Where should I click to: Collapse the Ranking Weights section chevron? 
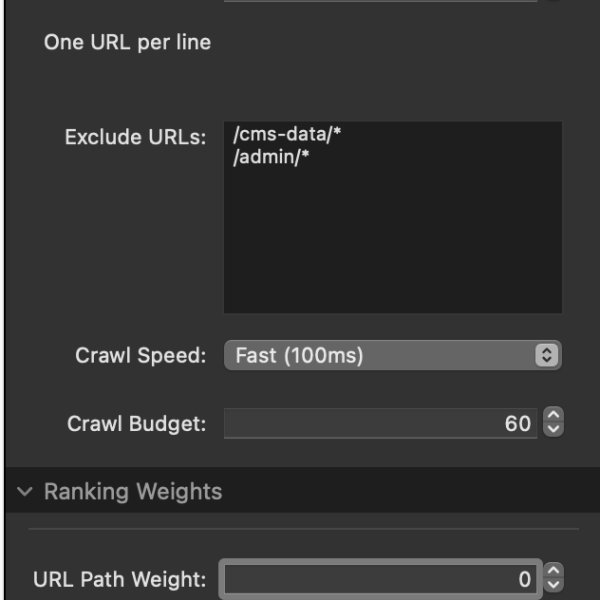click(x=25, y=491)
